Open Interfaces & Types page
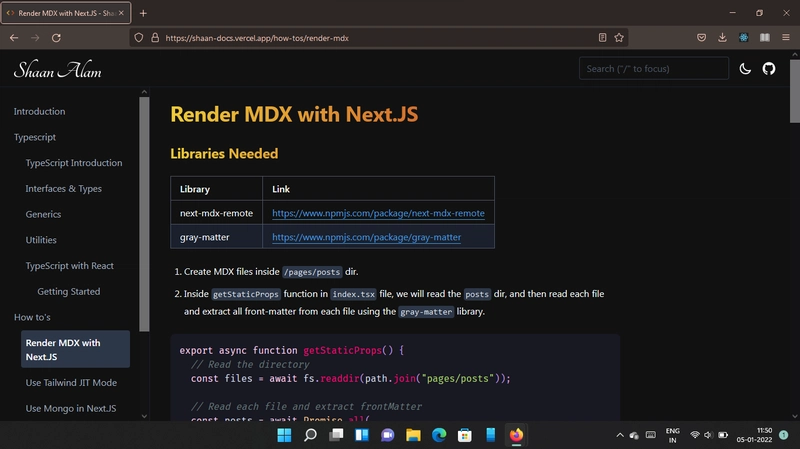This screenshot has width=800, height=449. coord(64,189)
